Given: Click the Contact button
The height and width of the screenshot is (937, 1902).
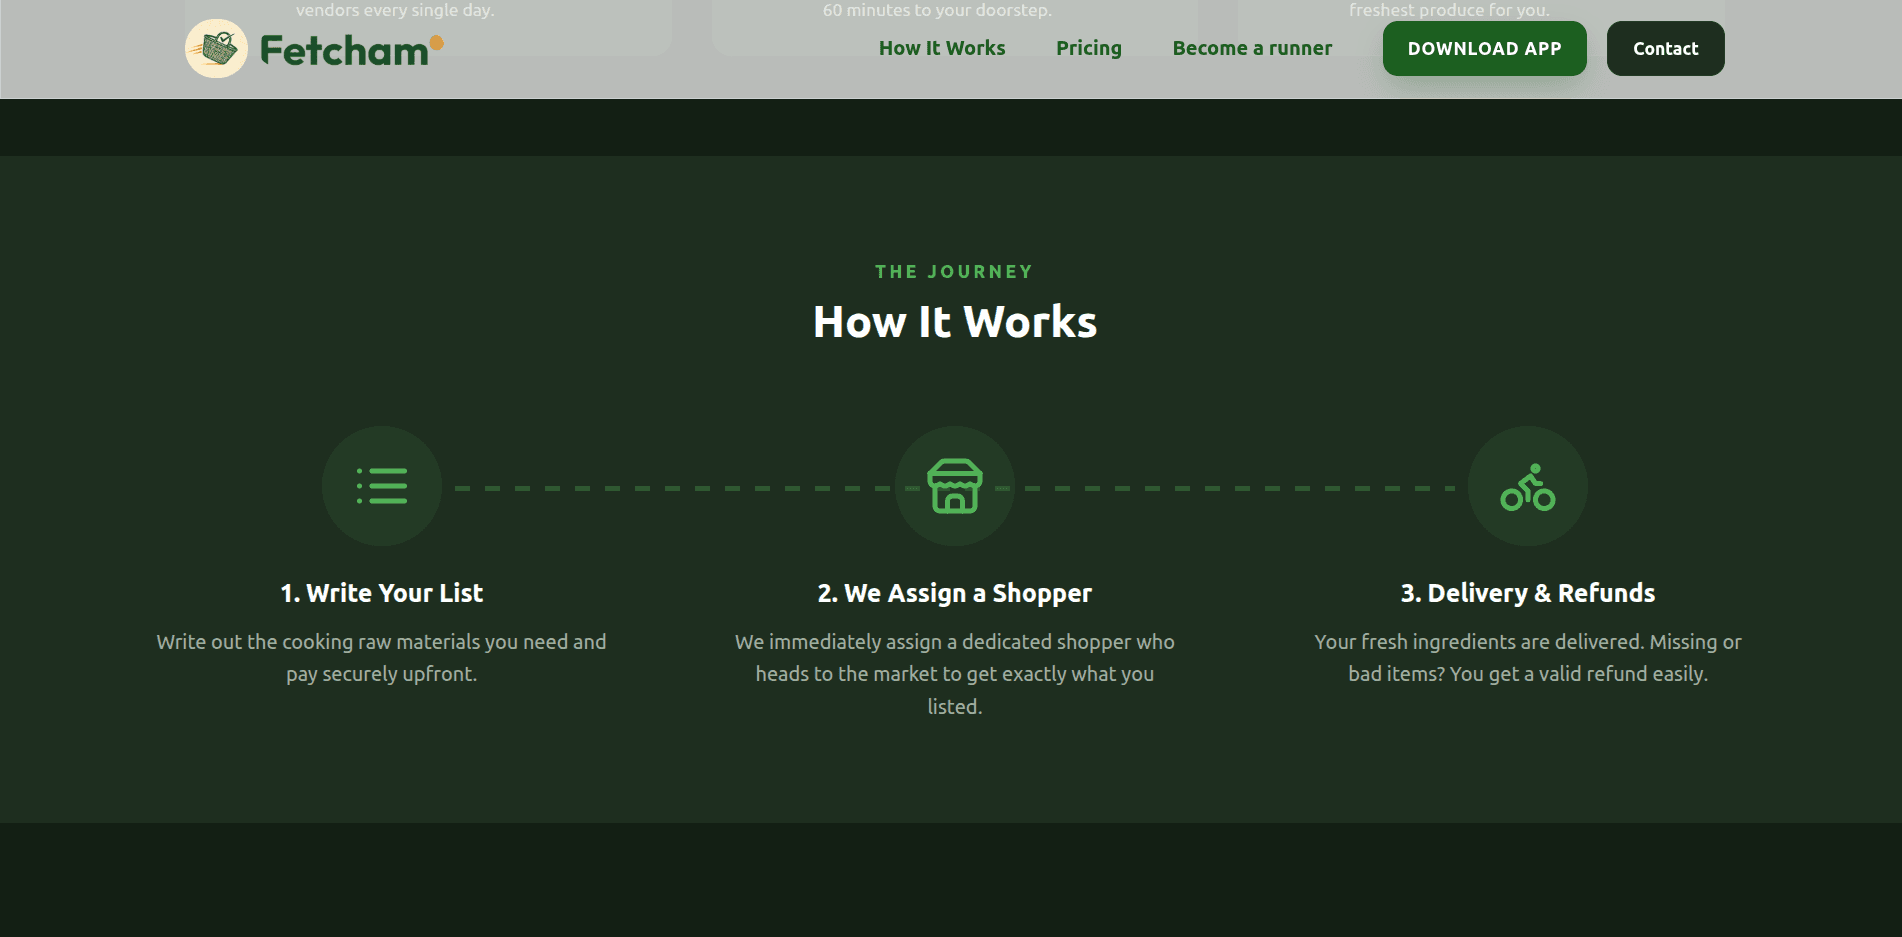Looking at the screenshot, I should pos(1666,48).
